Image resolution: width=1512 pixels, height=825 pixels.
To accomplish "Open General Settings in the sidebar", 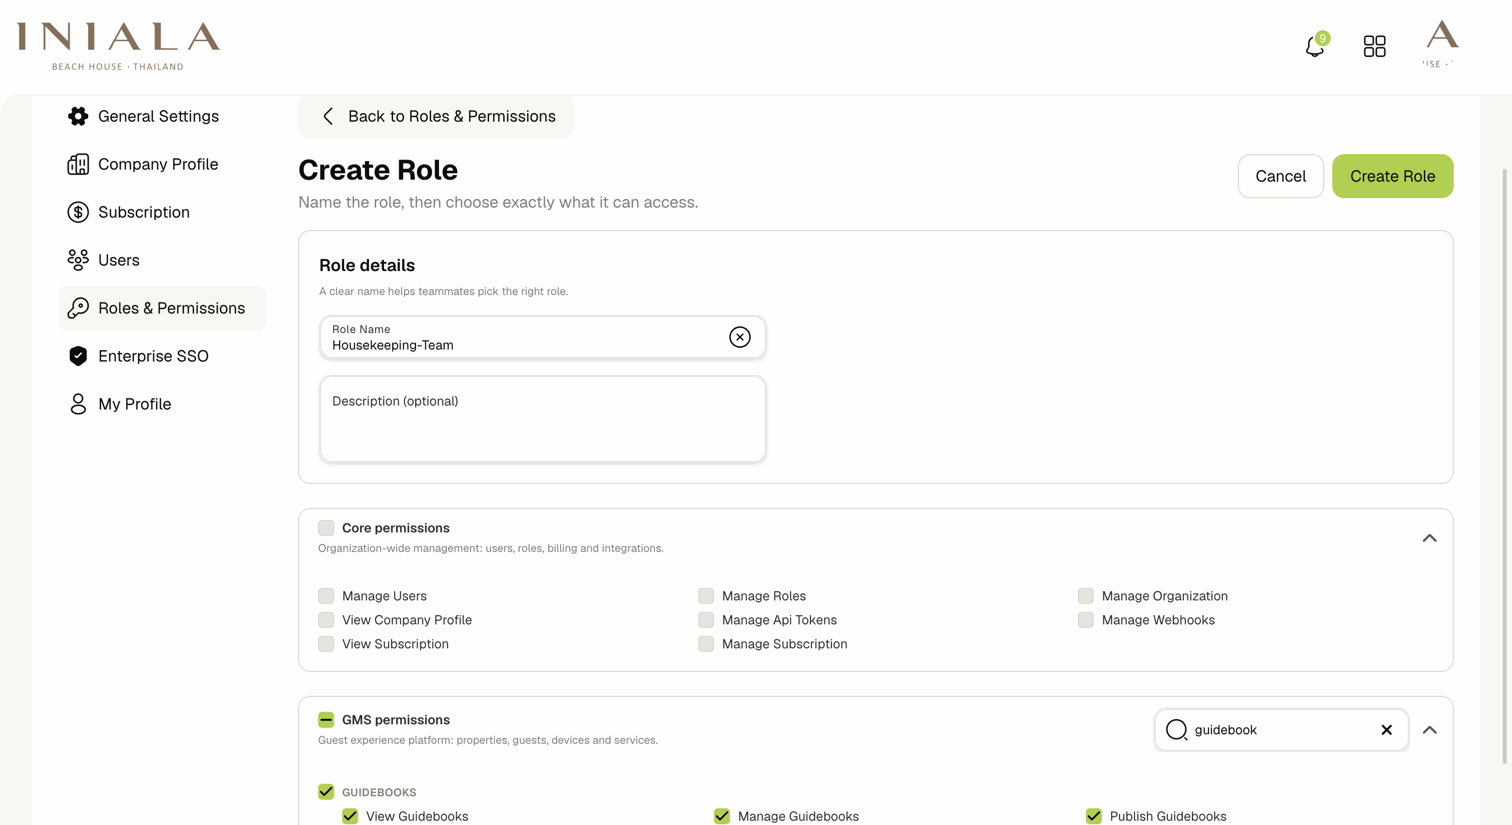I will (x=162, y=116).
